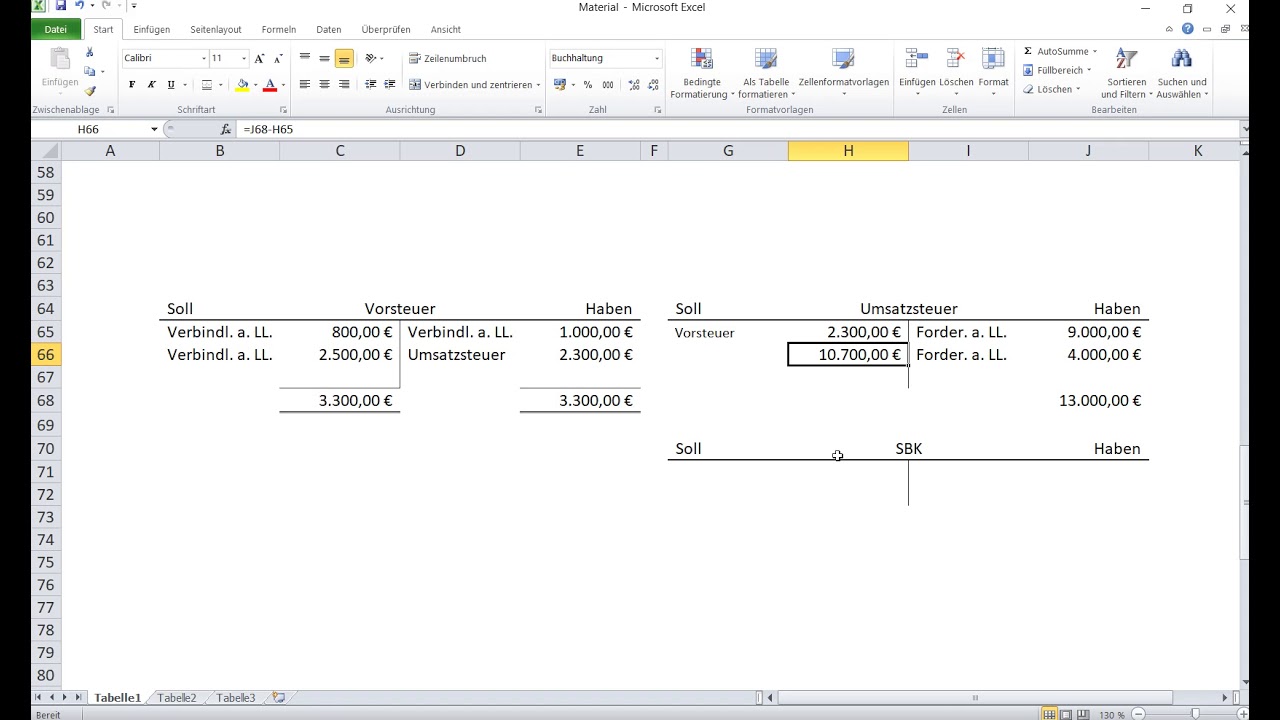The height and width of the screenshot is (720, 1280).
Task: Open the Tabelle2 sheet tab
Action: pyautogui.click(x=177, y=698)
